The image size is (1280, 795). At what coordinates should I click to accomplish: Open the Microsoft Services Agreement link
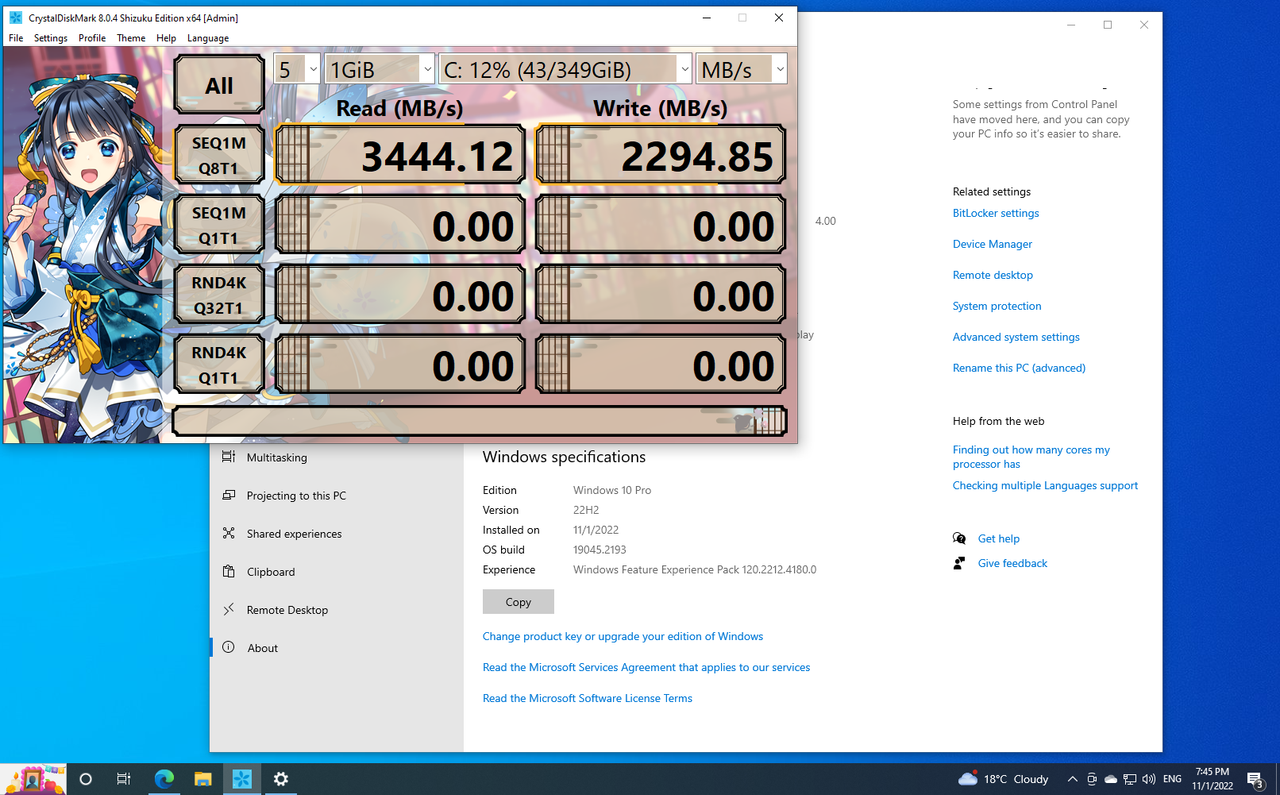[x=646, y=667]
